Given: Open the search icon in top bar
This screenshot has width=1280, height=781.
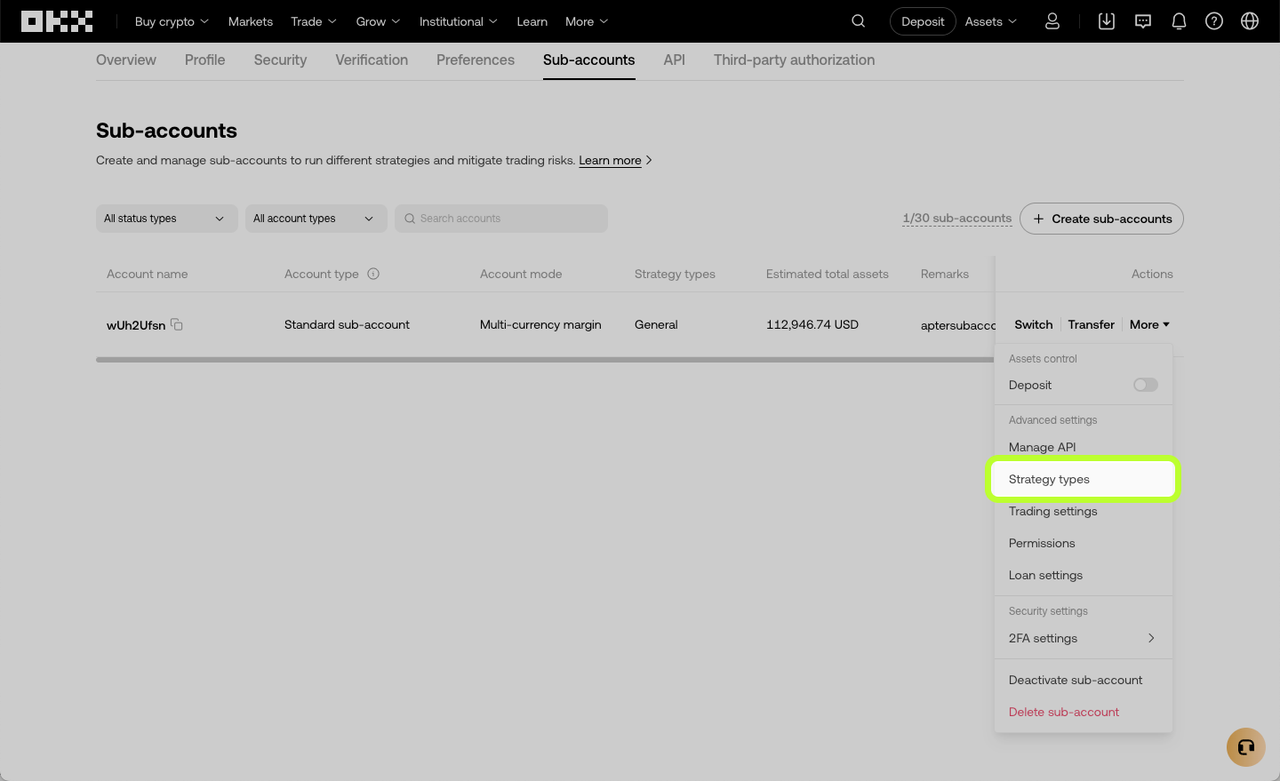Looking at the screenshot, I should [x=858, y=20].
